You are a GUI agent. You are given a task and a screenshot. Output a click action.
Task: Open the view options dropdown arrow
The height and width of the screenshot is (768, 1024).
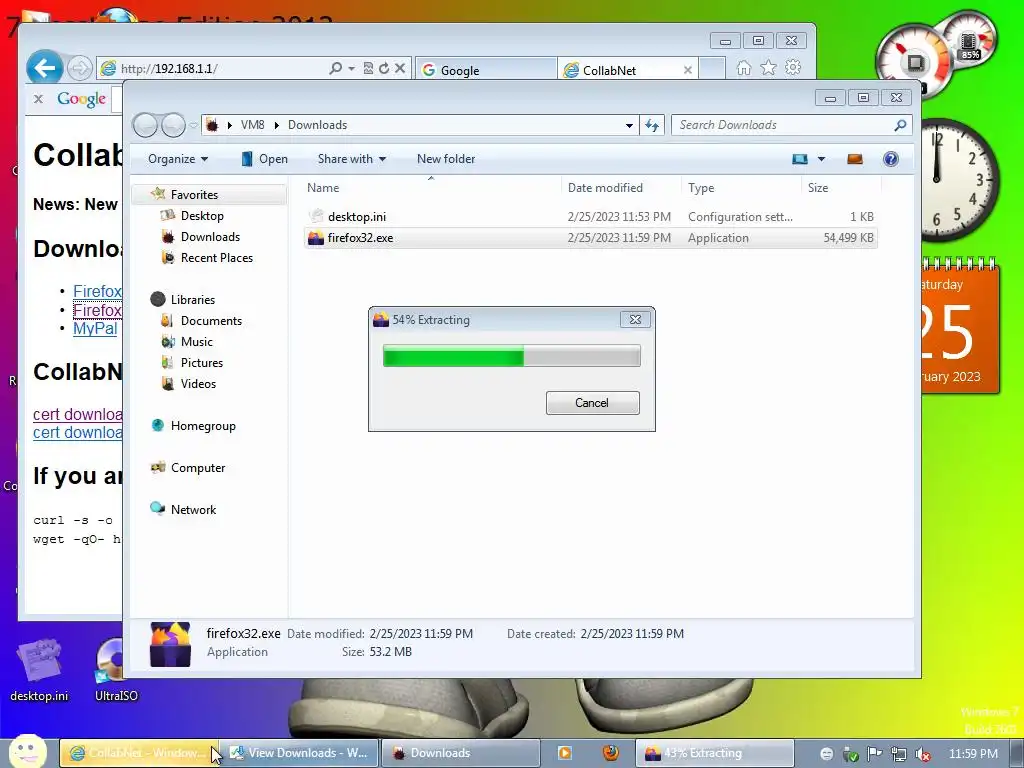click(x=821, y=159)
